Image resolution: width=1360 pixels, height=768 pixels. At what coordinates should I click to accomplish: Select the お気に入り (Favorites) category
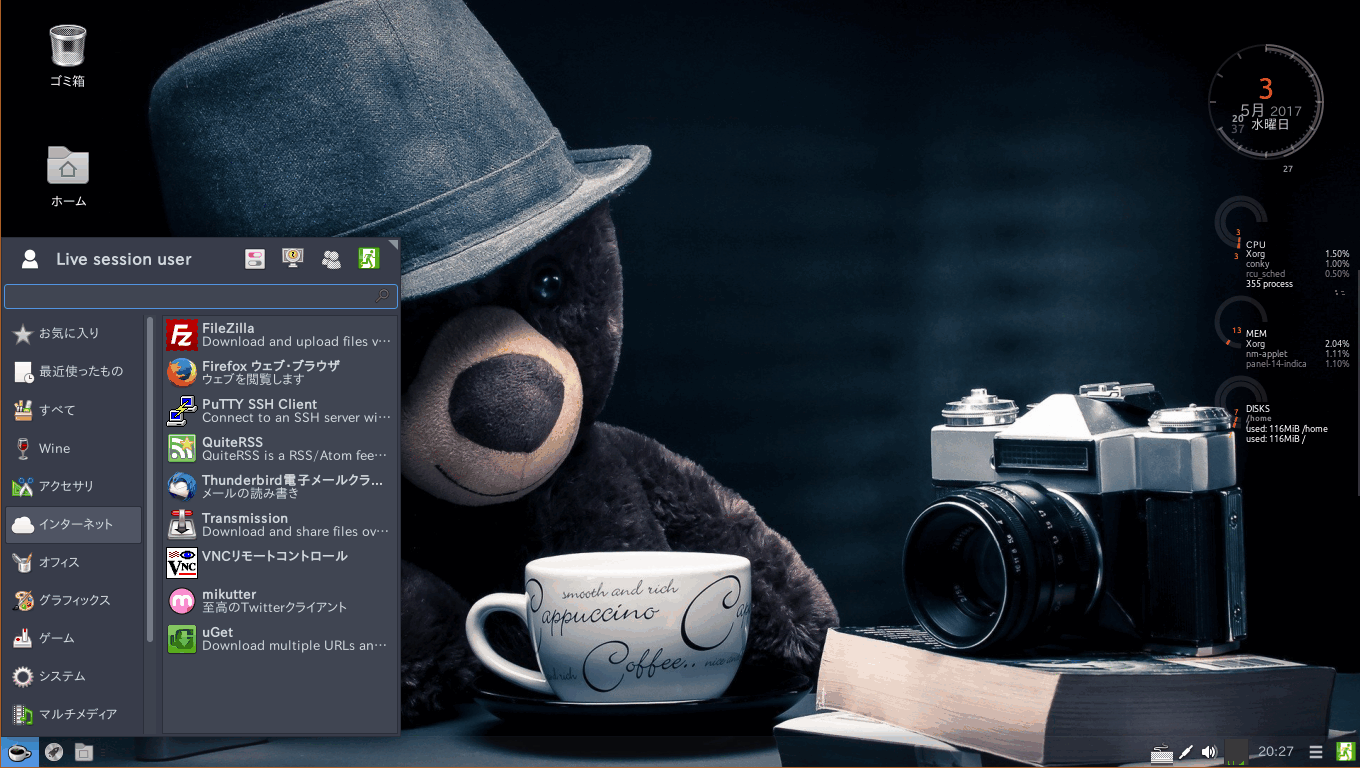[x=74, y=334]
